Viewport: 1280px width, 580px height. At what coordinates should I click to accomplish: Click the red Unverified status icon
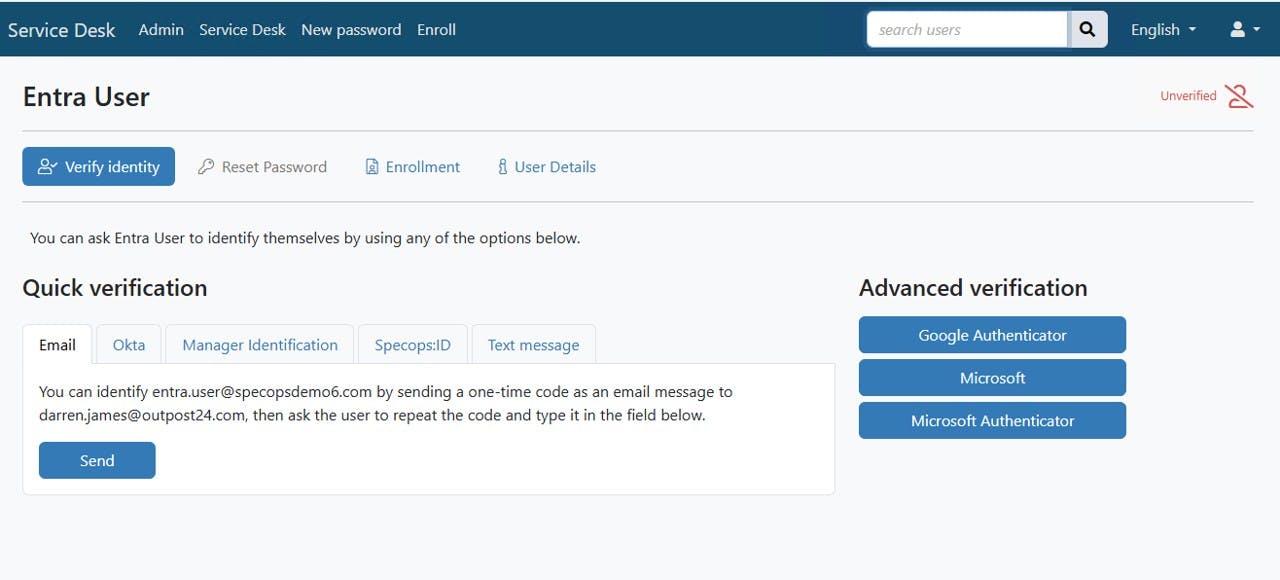[x=1238, y=95]
